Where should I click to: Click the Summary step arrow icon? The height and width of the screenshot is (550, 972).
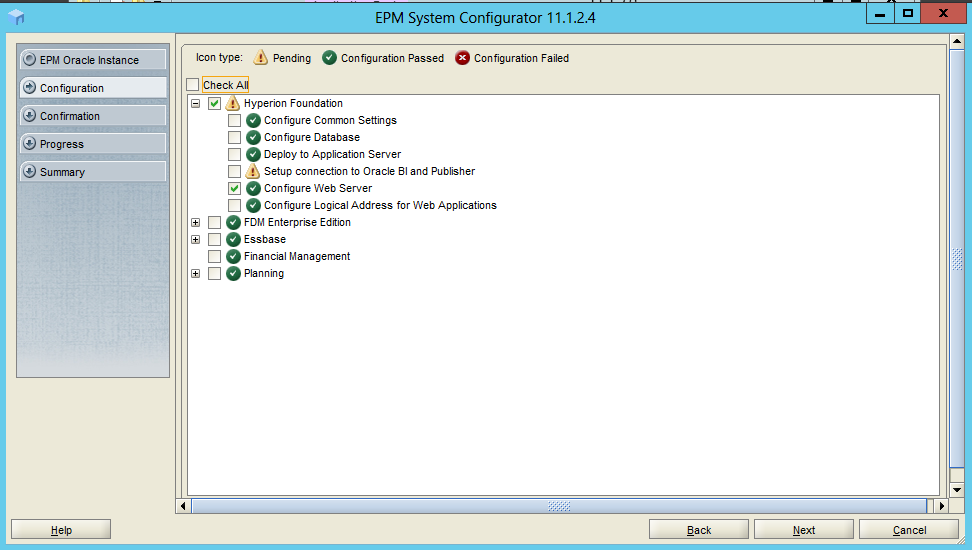tap(29, 171)
